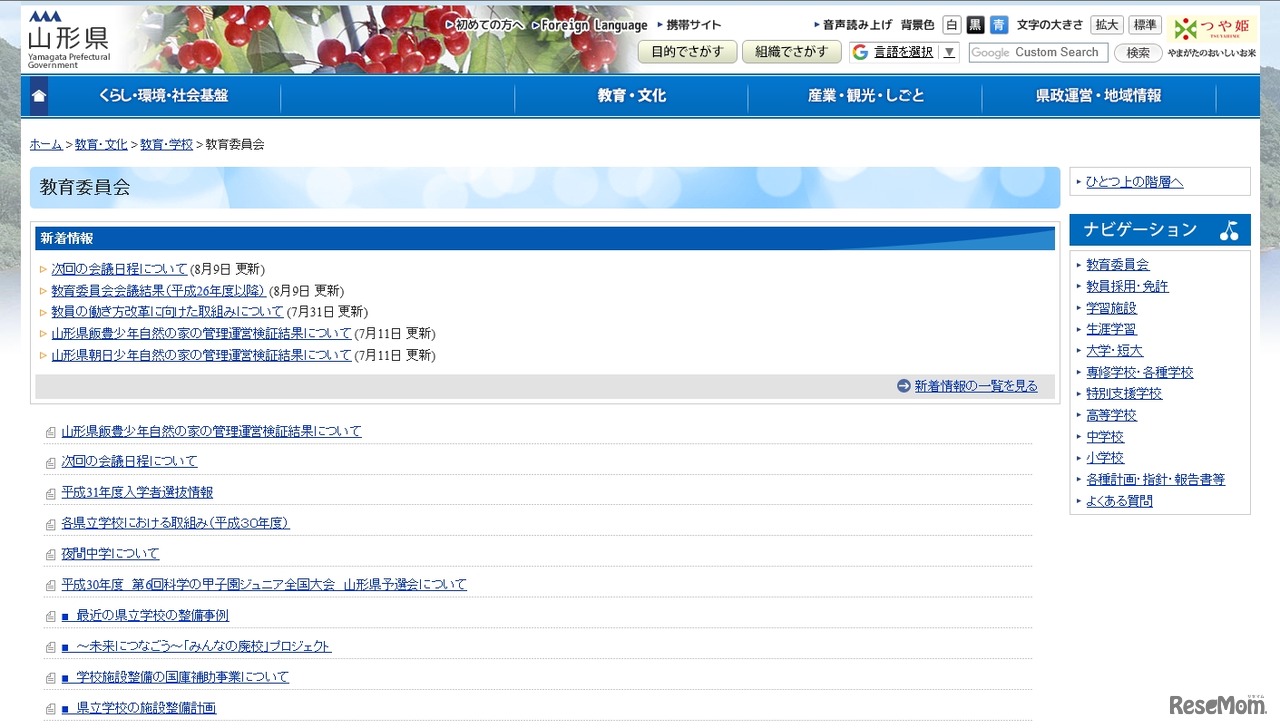Open 小学校 in navigation sidebar
This screenshot has width=1280, height=728.
pyautogui.click(x=1105, y=458)
